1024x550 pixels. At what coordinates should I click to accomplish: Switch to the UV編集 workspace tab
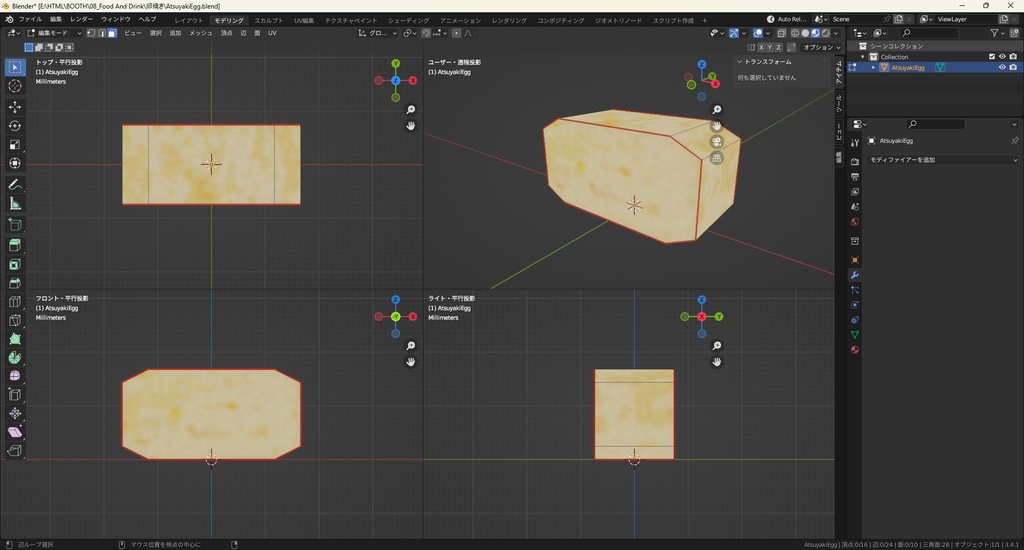(303, 20)
